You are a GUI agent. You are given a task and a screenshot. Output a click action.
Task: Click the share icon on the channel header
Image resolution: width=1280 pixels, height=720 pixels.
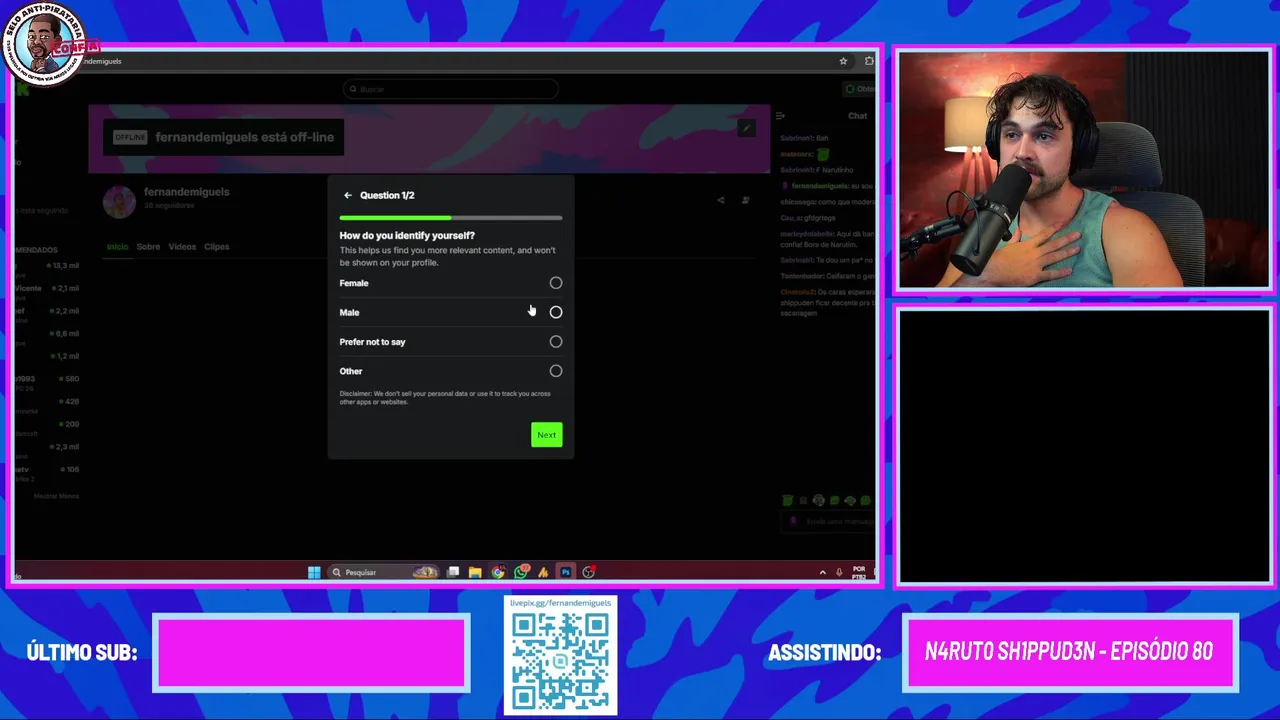point(721,200)
